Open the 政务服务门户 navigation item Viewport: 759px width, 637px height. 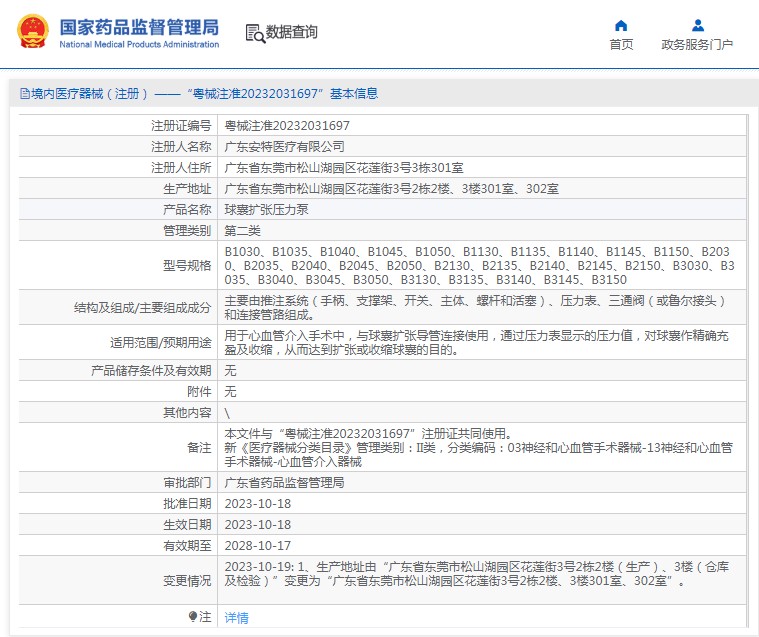click(x=697, y=44)
